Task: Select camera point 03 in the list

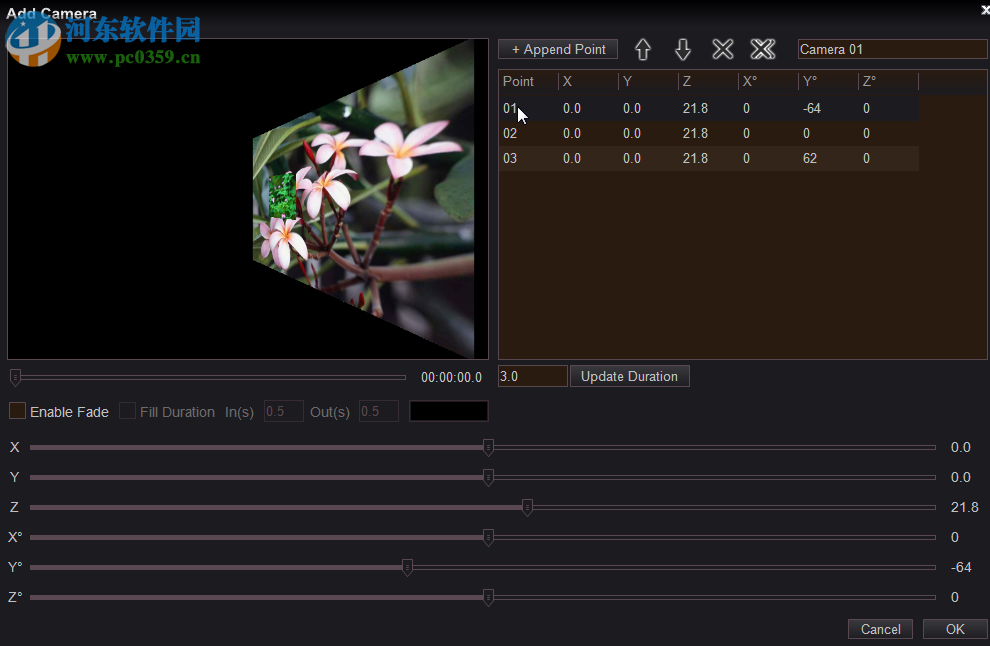Action: [600, 158]
